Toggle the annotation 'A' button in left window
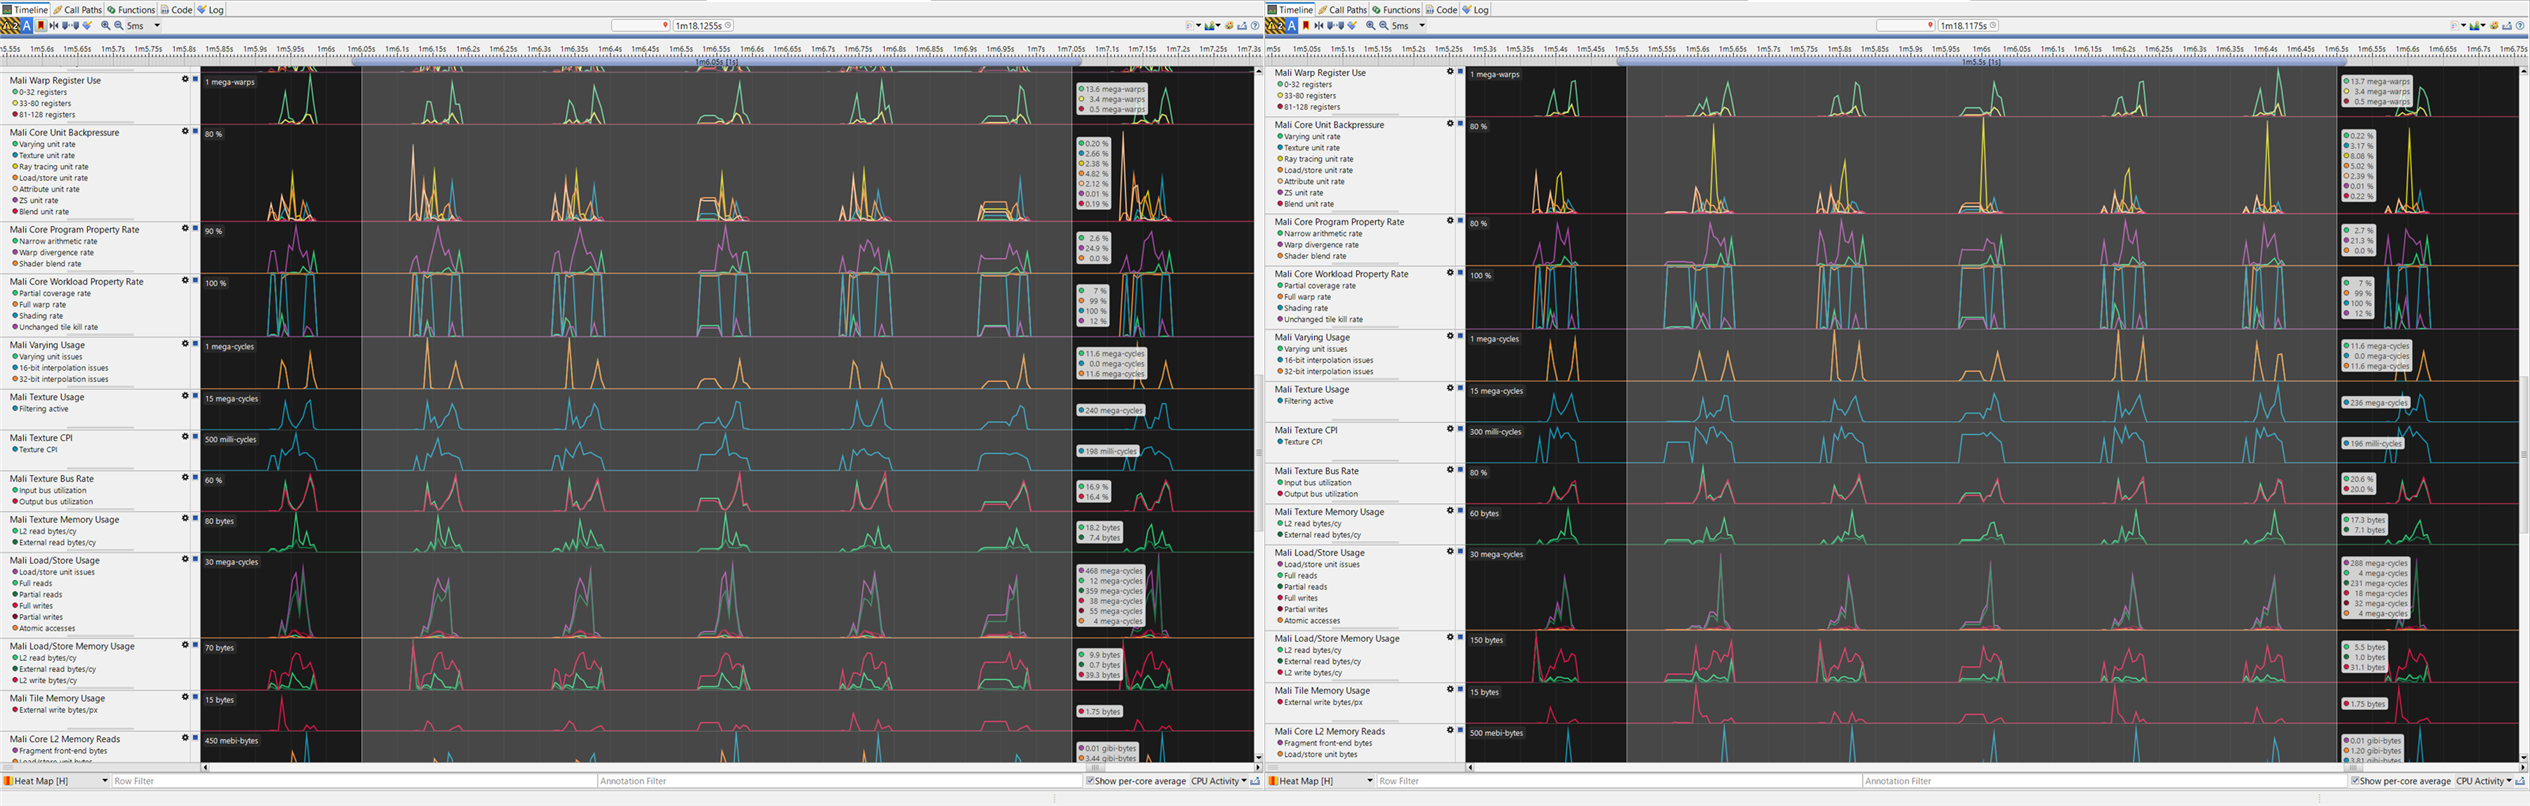This screenshot has width=2530, height=806. point(27,26)
